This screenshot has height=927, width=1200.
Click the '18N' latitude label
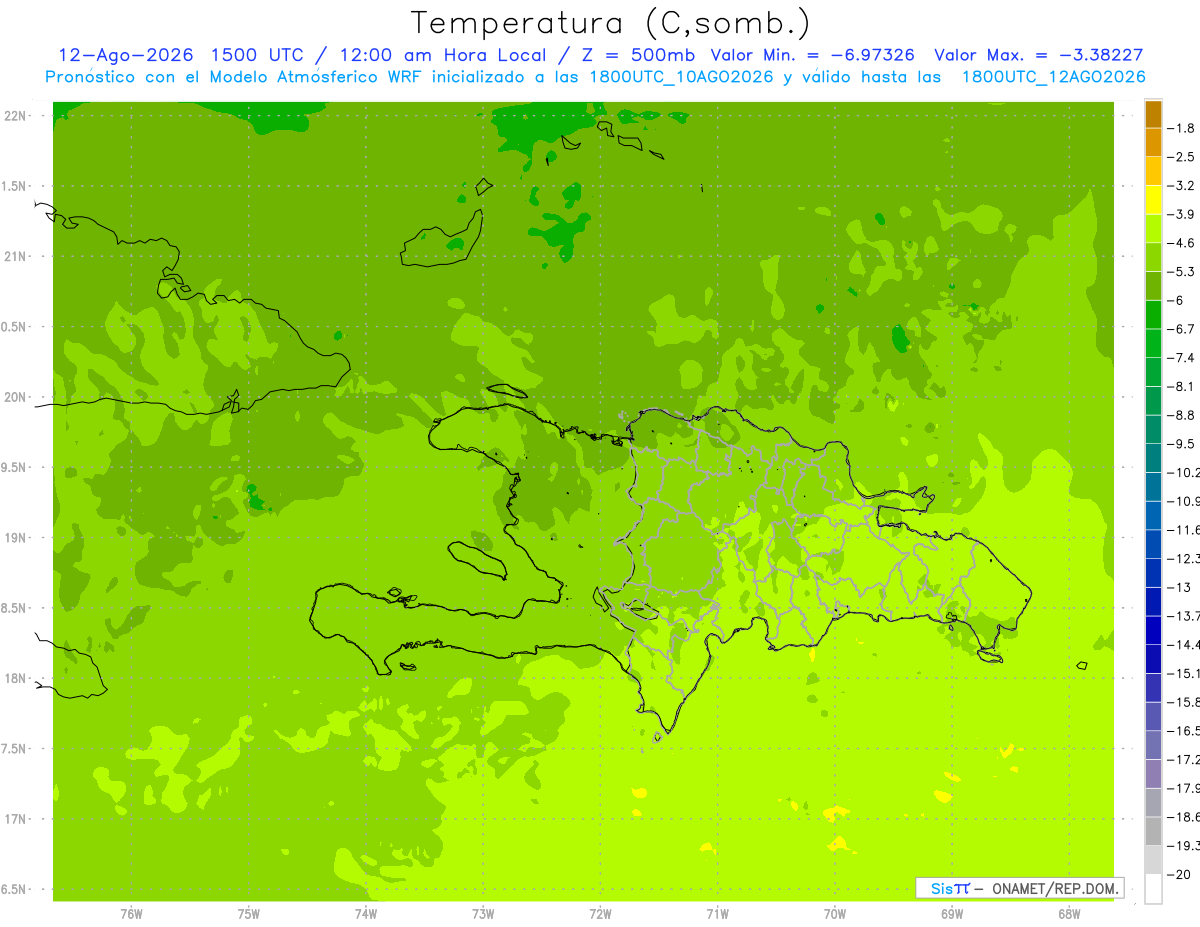pyautogui.click(x=16, y=678)
